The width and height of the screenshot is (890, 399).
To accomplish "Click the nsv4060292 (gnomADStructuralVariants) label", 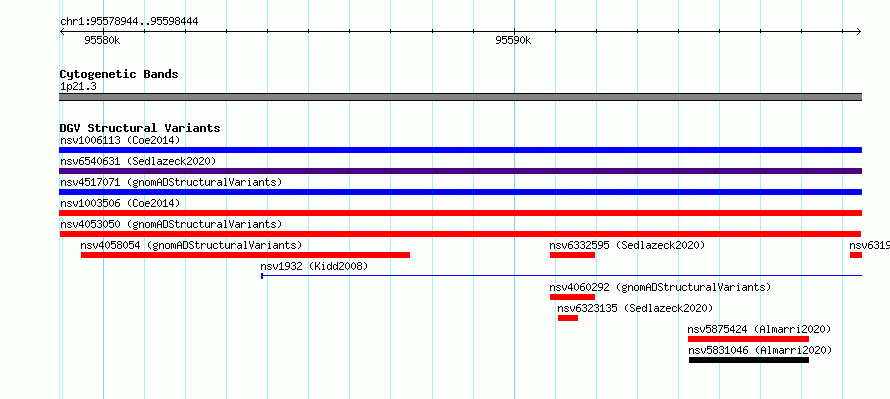I will 660,287.
